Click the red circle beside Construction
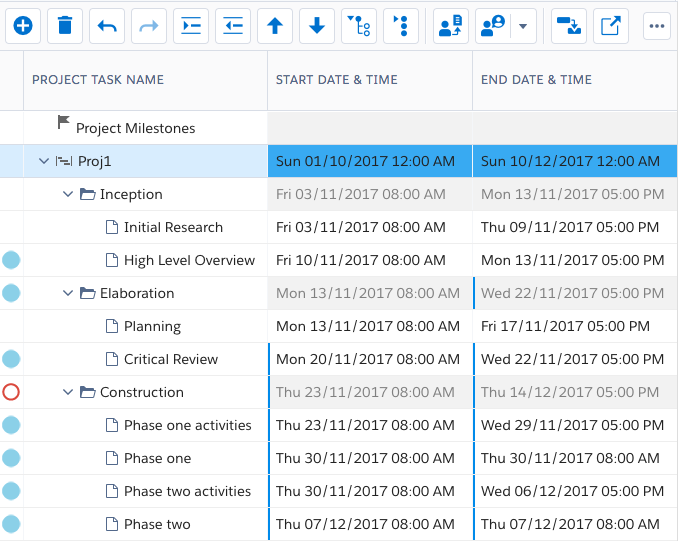The width and height of the screenshot is (678, 541). point(11,392)
